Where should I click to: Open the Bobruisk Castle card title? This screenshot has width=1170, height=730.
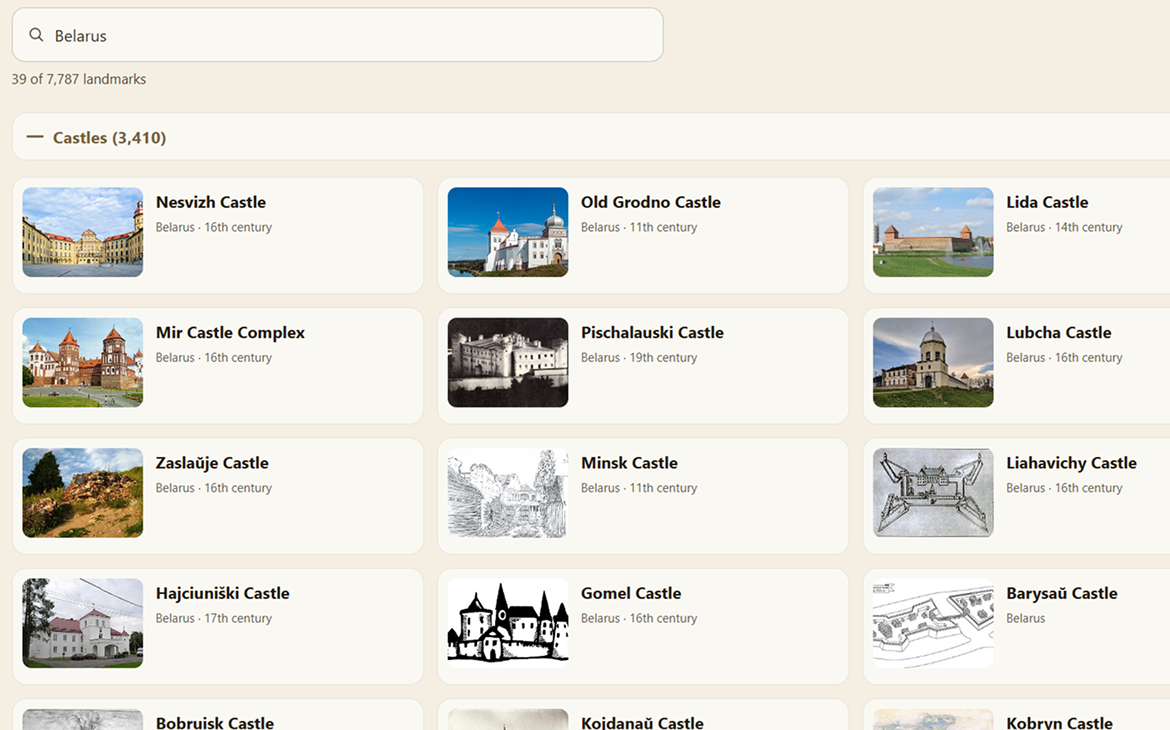tap(214, 723)
